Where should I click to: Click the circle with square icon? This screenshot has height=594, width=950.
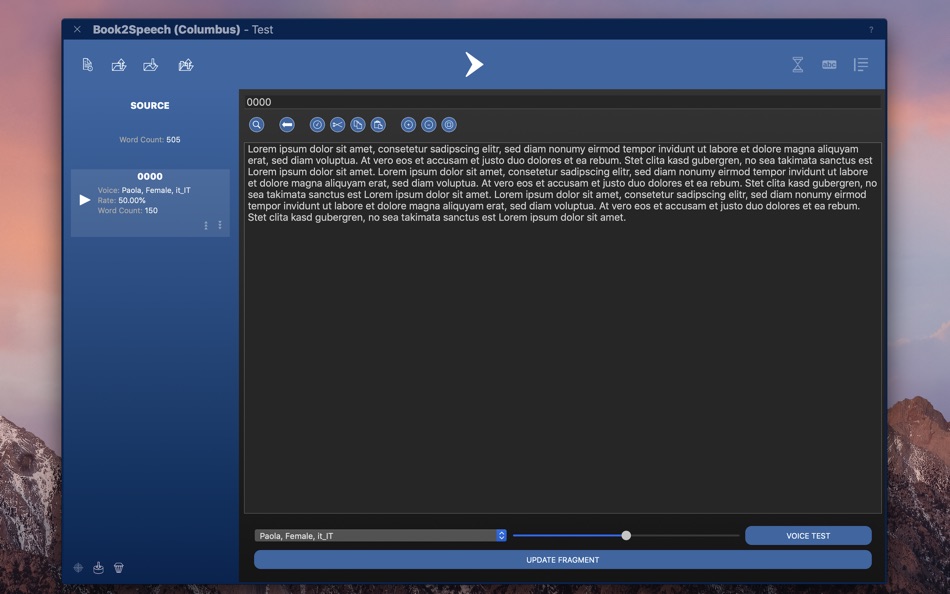pyautogui.click(x=449, y=125)
